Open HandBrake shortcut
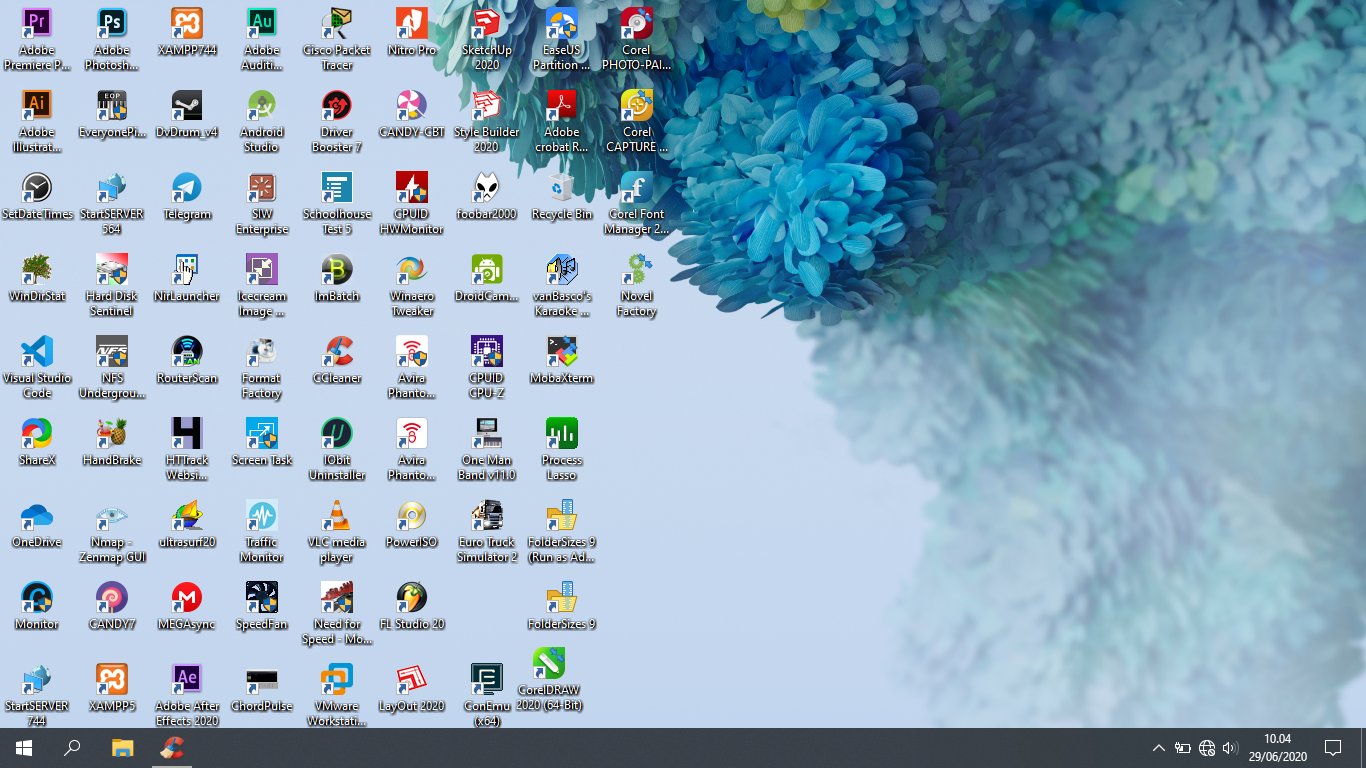 pos(112,442)
